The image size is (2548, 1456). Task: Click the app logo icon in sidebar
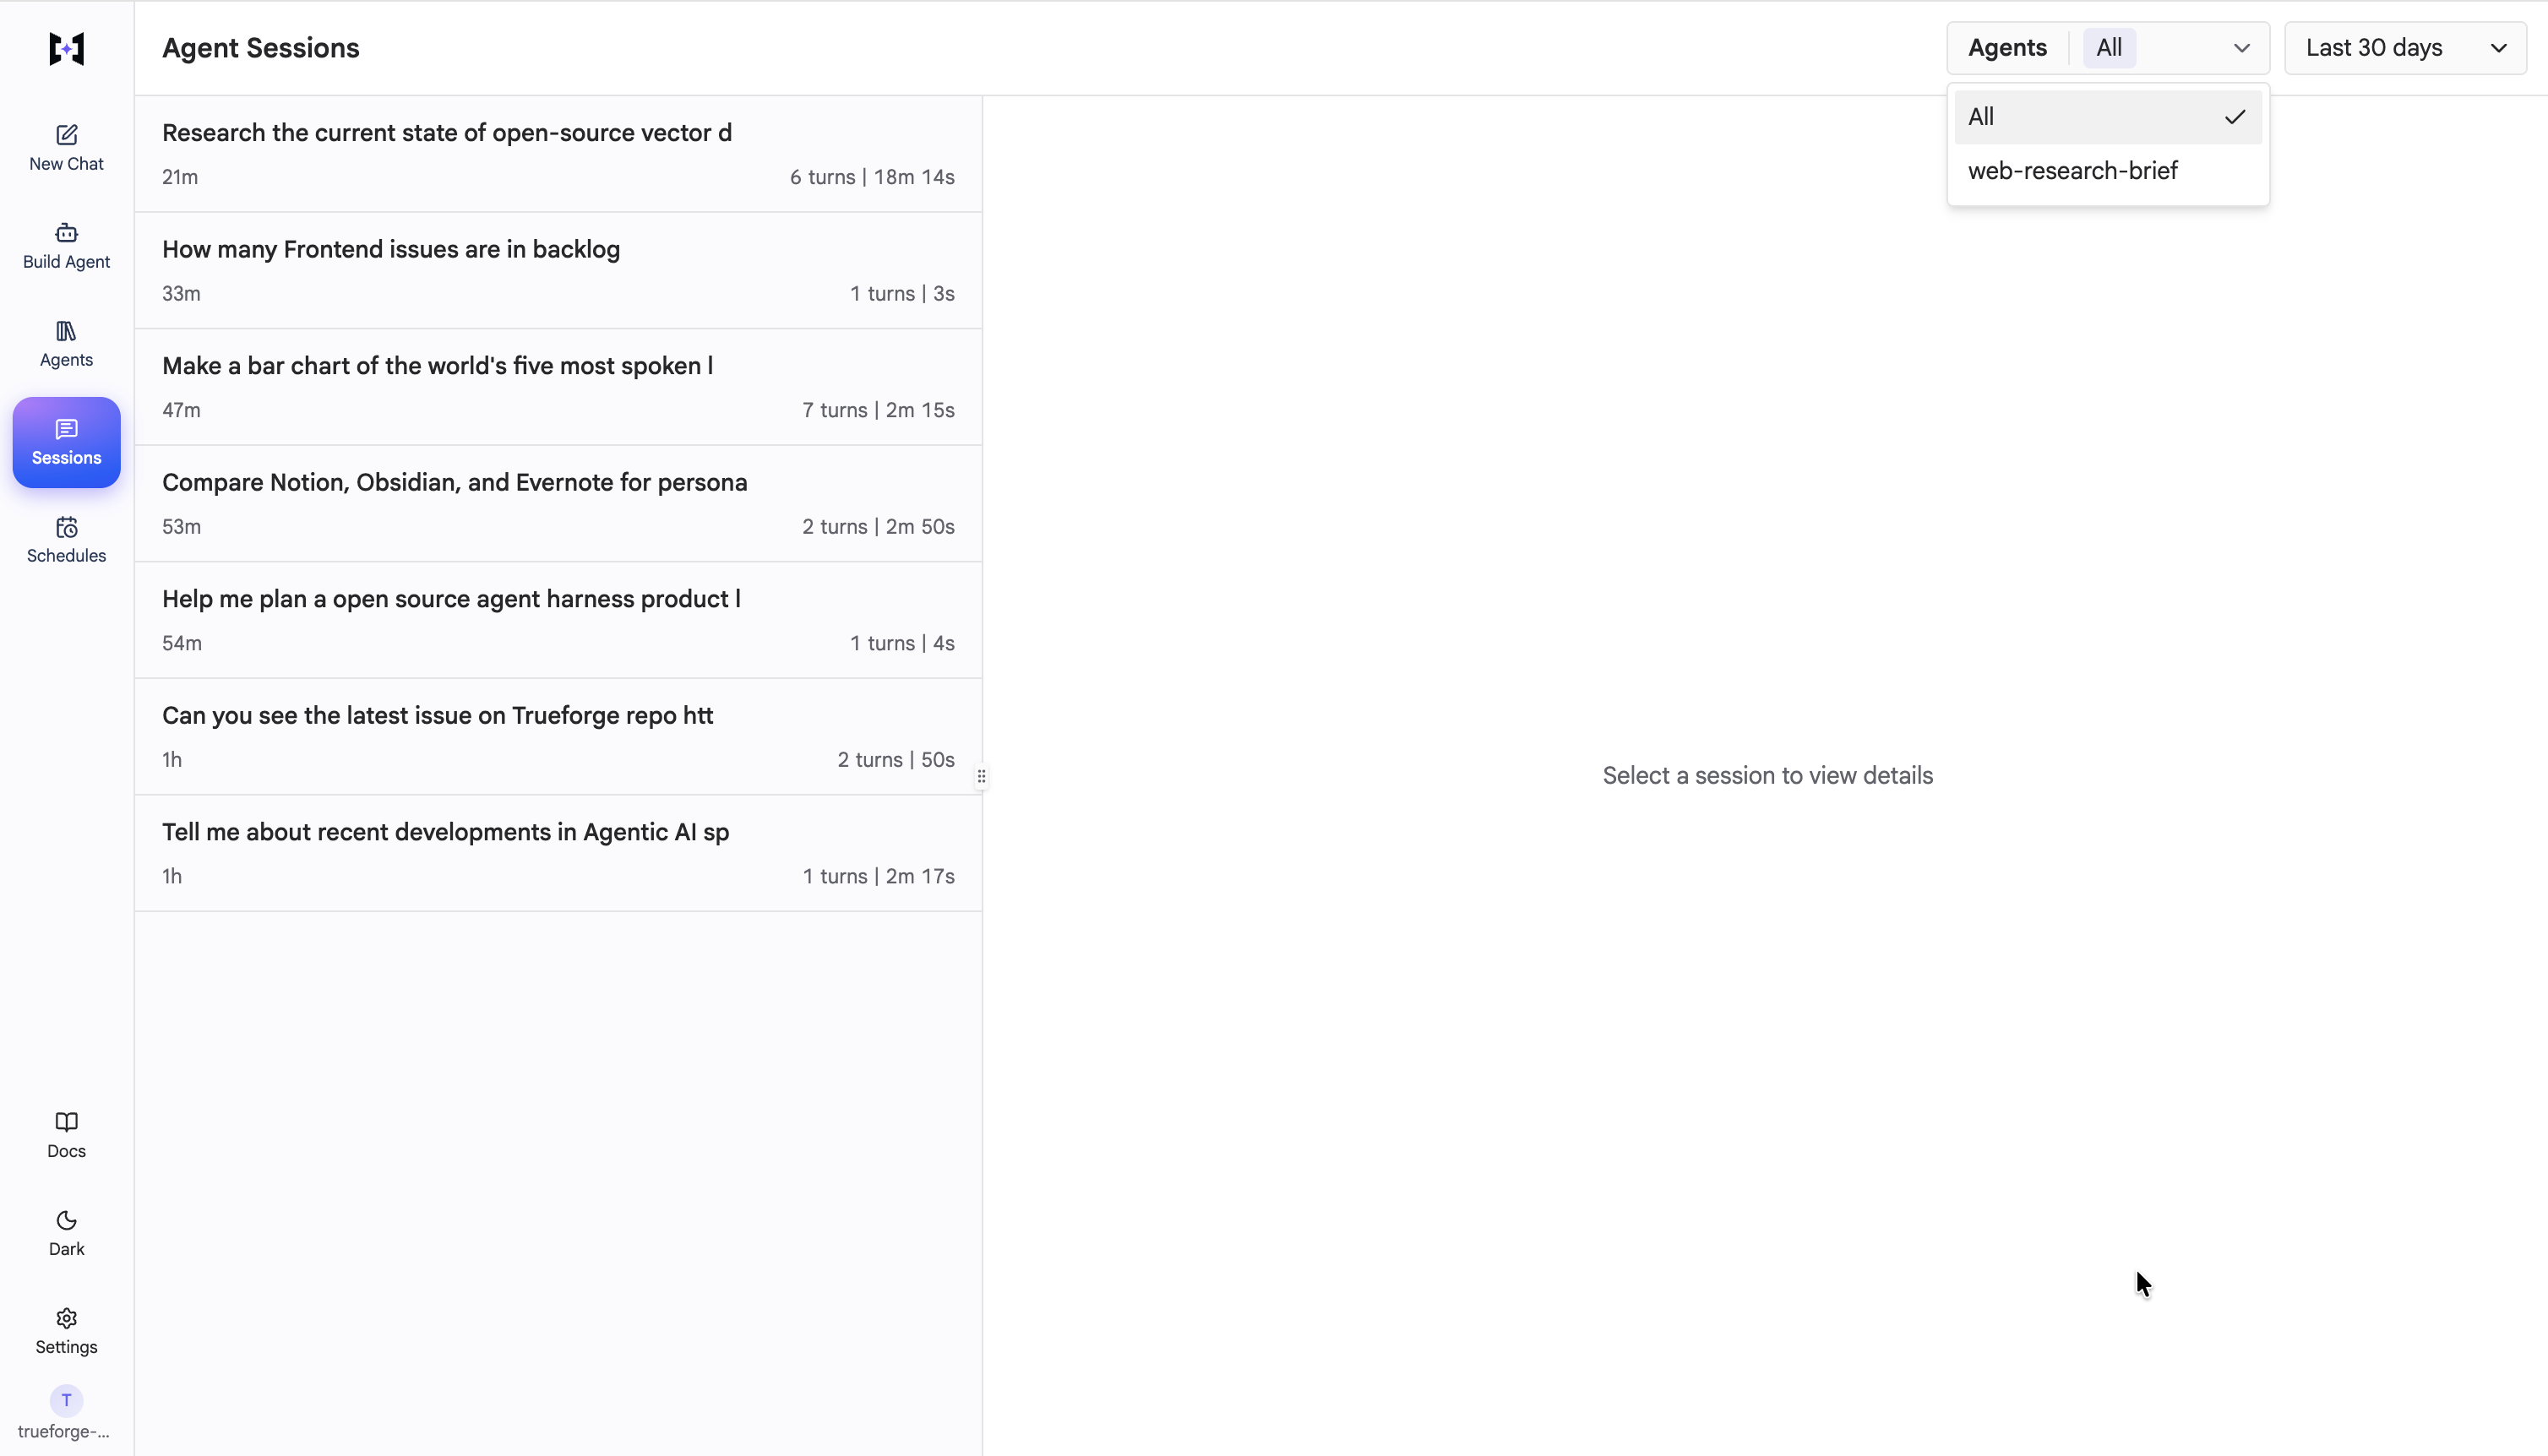66,48
